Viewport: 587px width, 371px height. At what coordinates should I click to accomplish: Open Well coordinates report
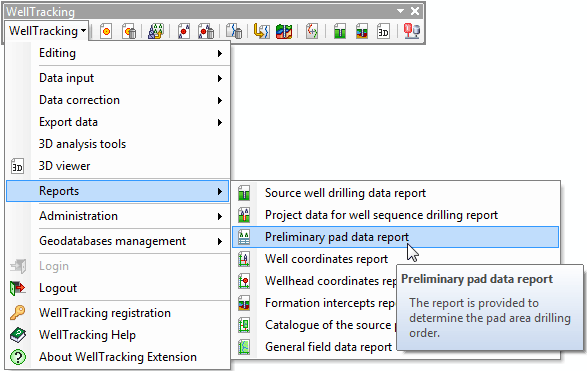coord(395,259)
